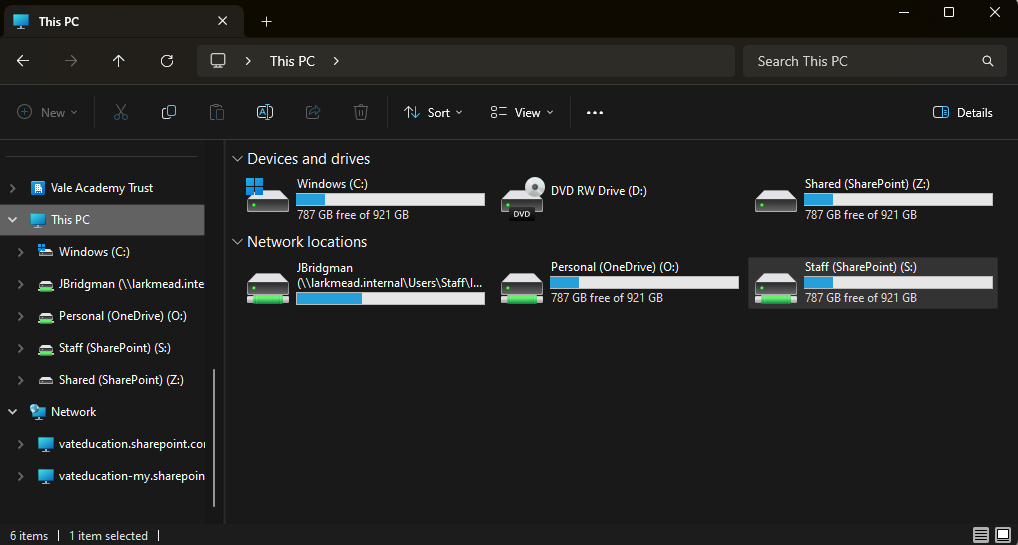Refresh the This PC view
Image resolution: width=1018 pixels, height=545 pixels.
pos(167,61)
